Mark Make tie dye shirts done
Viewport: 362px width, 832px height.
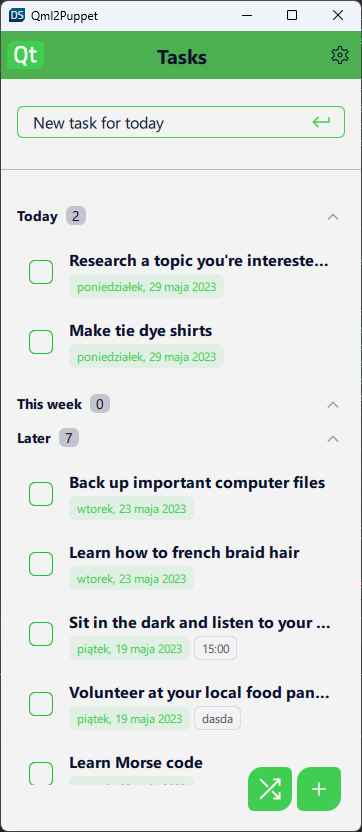[x=41, y=342]
